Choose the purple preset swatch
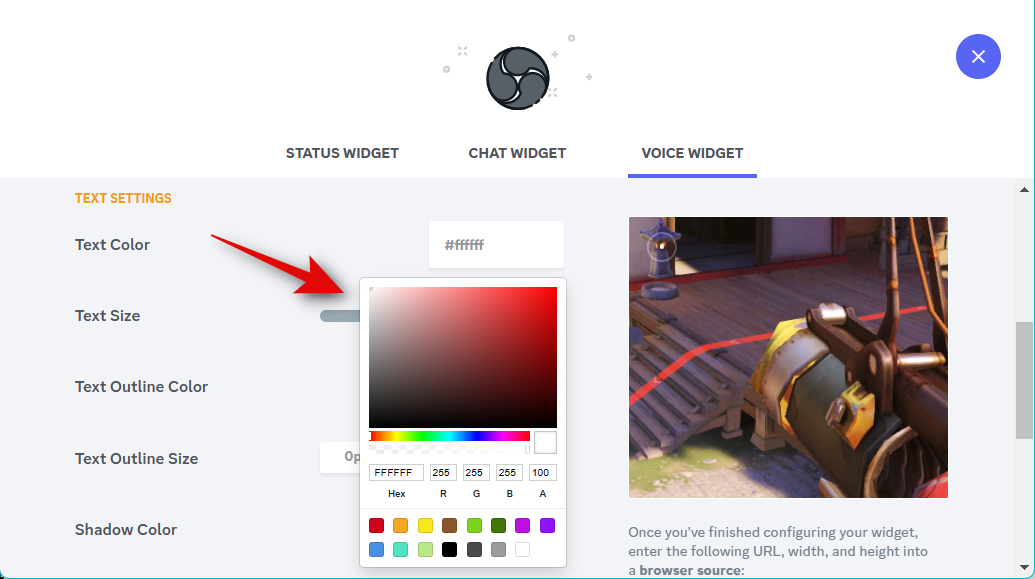 [547, 526]
